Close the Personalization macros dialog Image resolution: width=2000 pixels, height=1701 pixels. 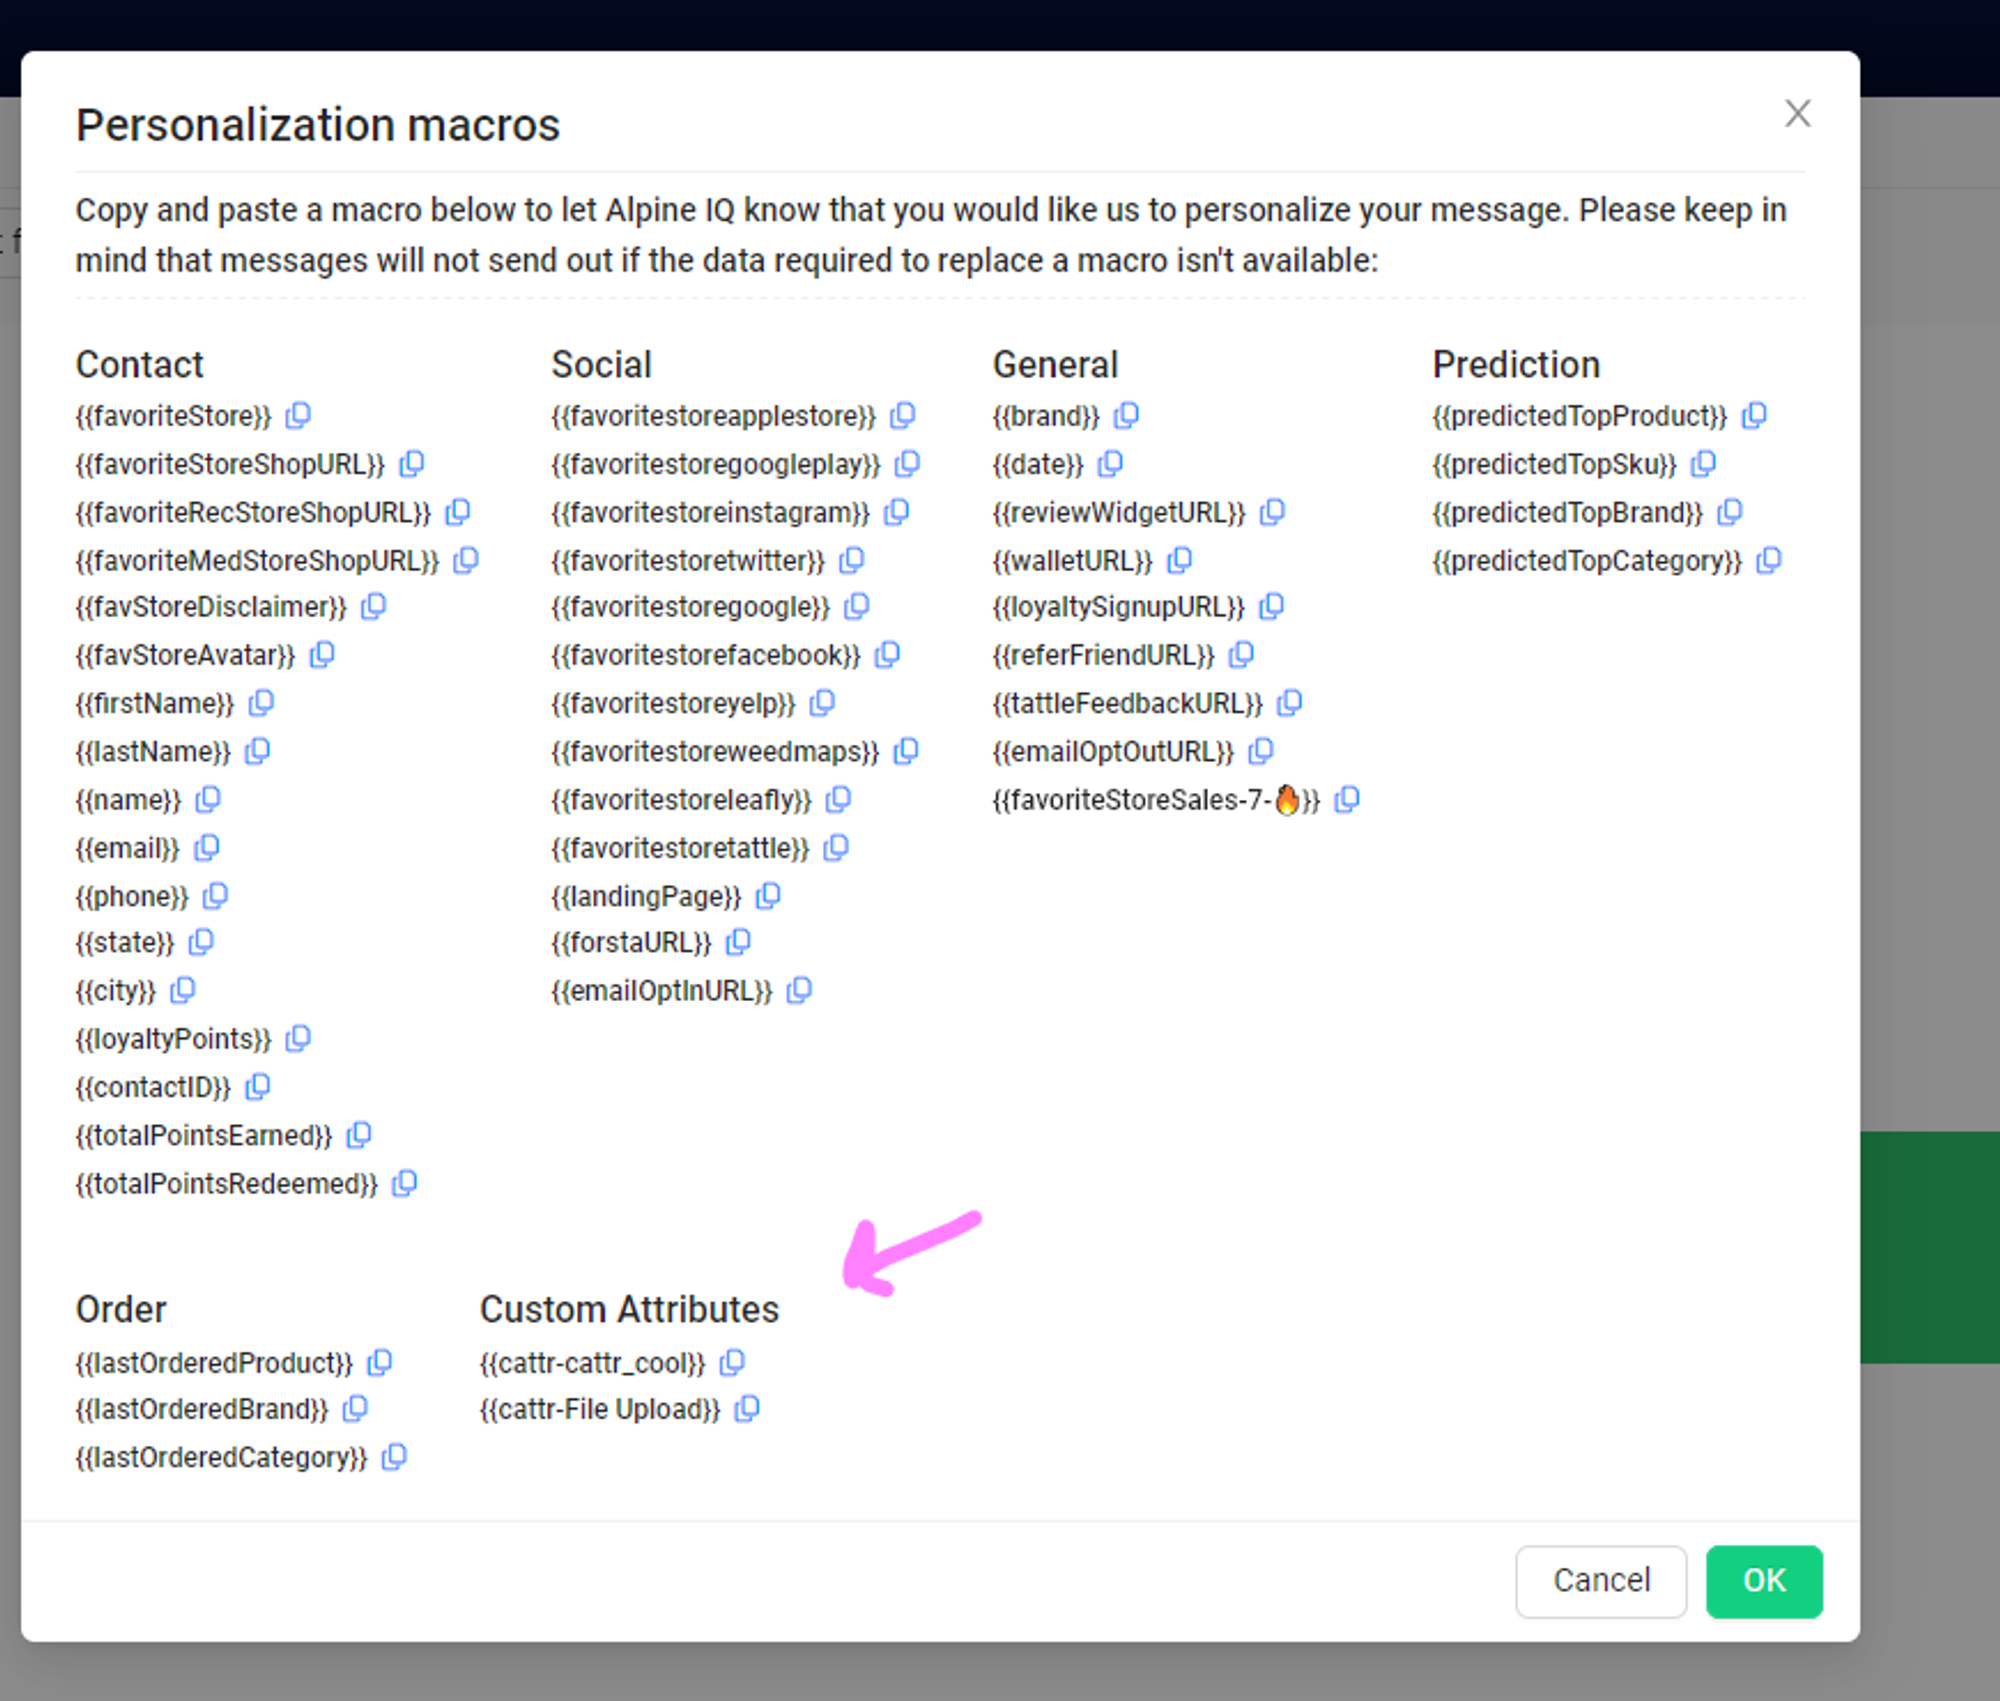tap(1798, 114)
